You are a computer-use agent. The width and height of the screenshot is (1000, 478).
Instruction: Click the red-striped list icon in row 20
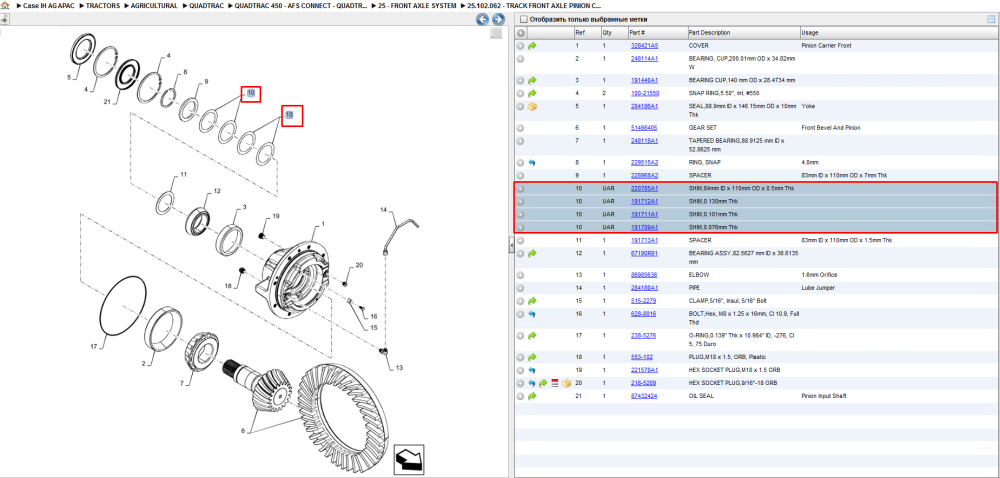point(554,383)
